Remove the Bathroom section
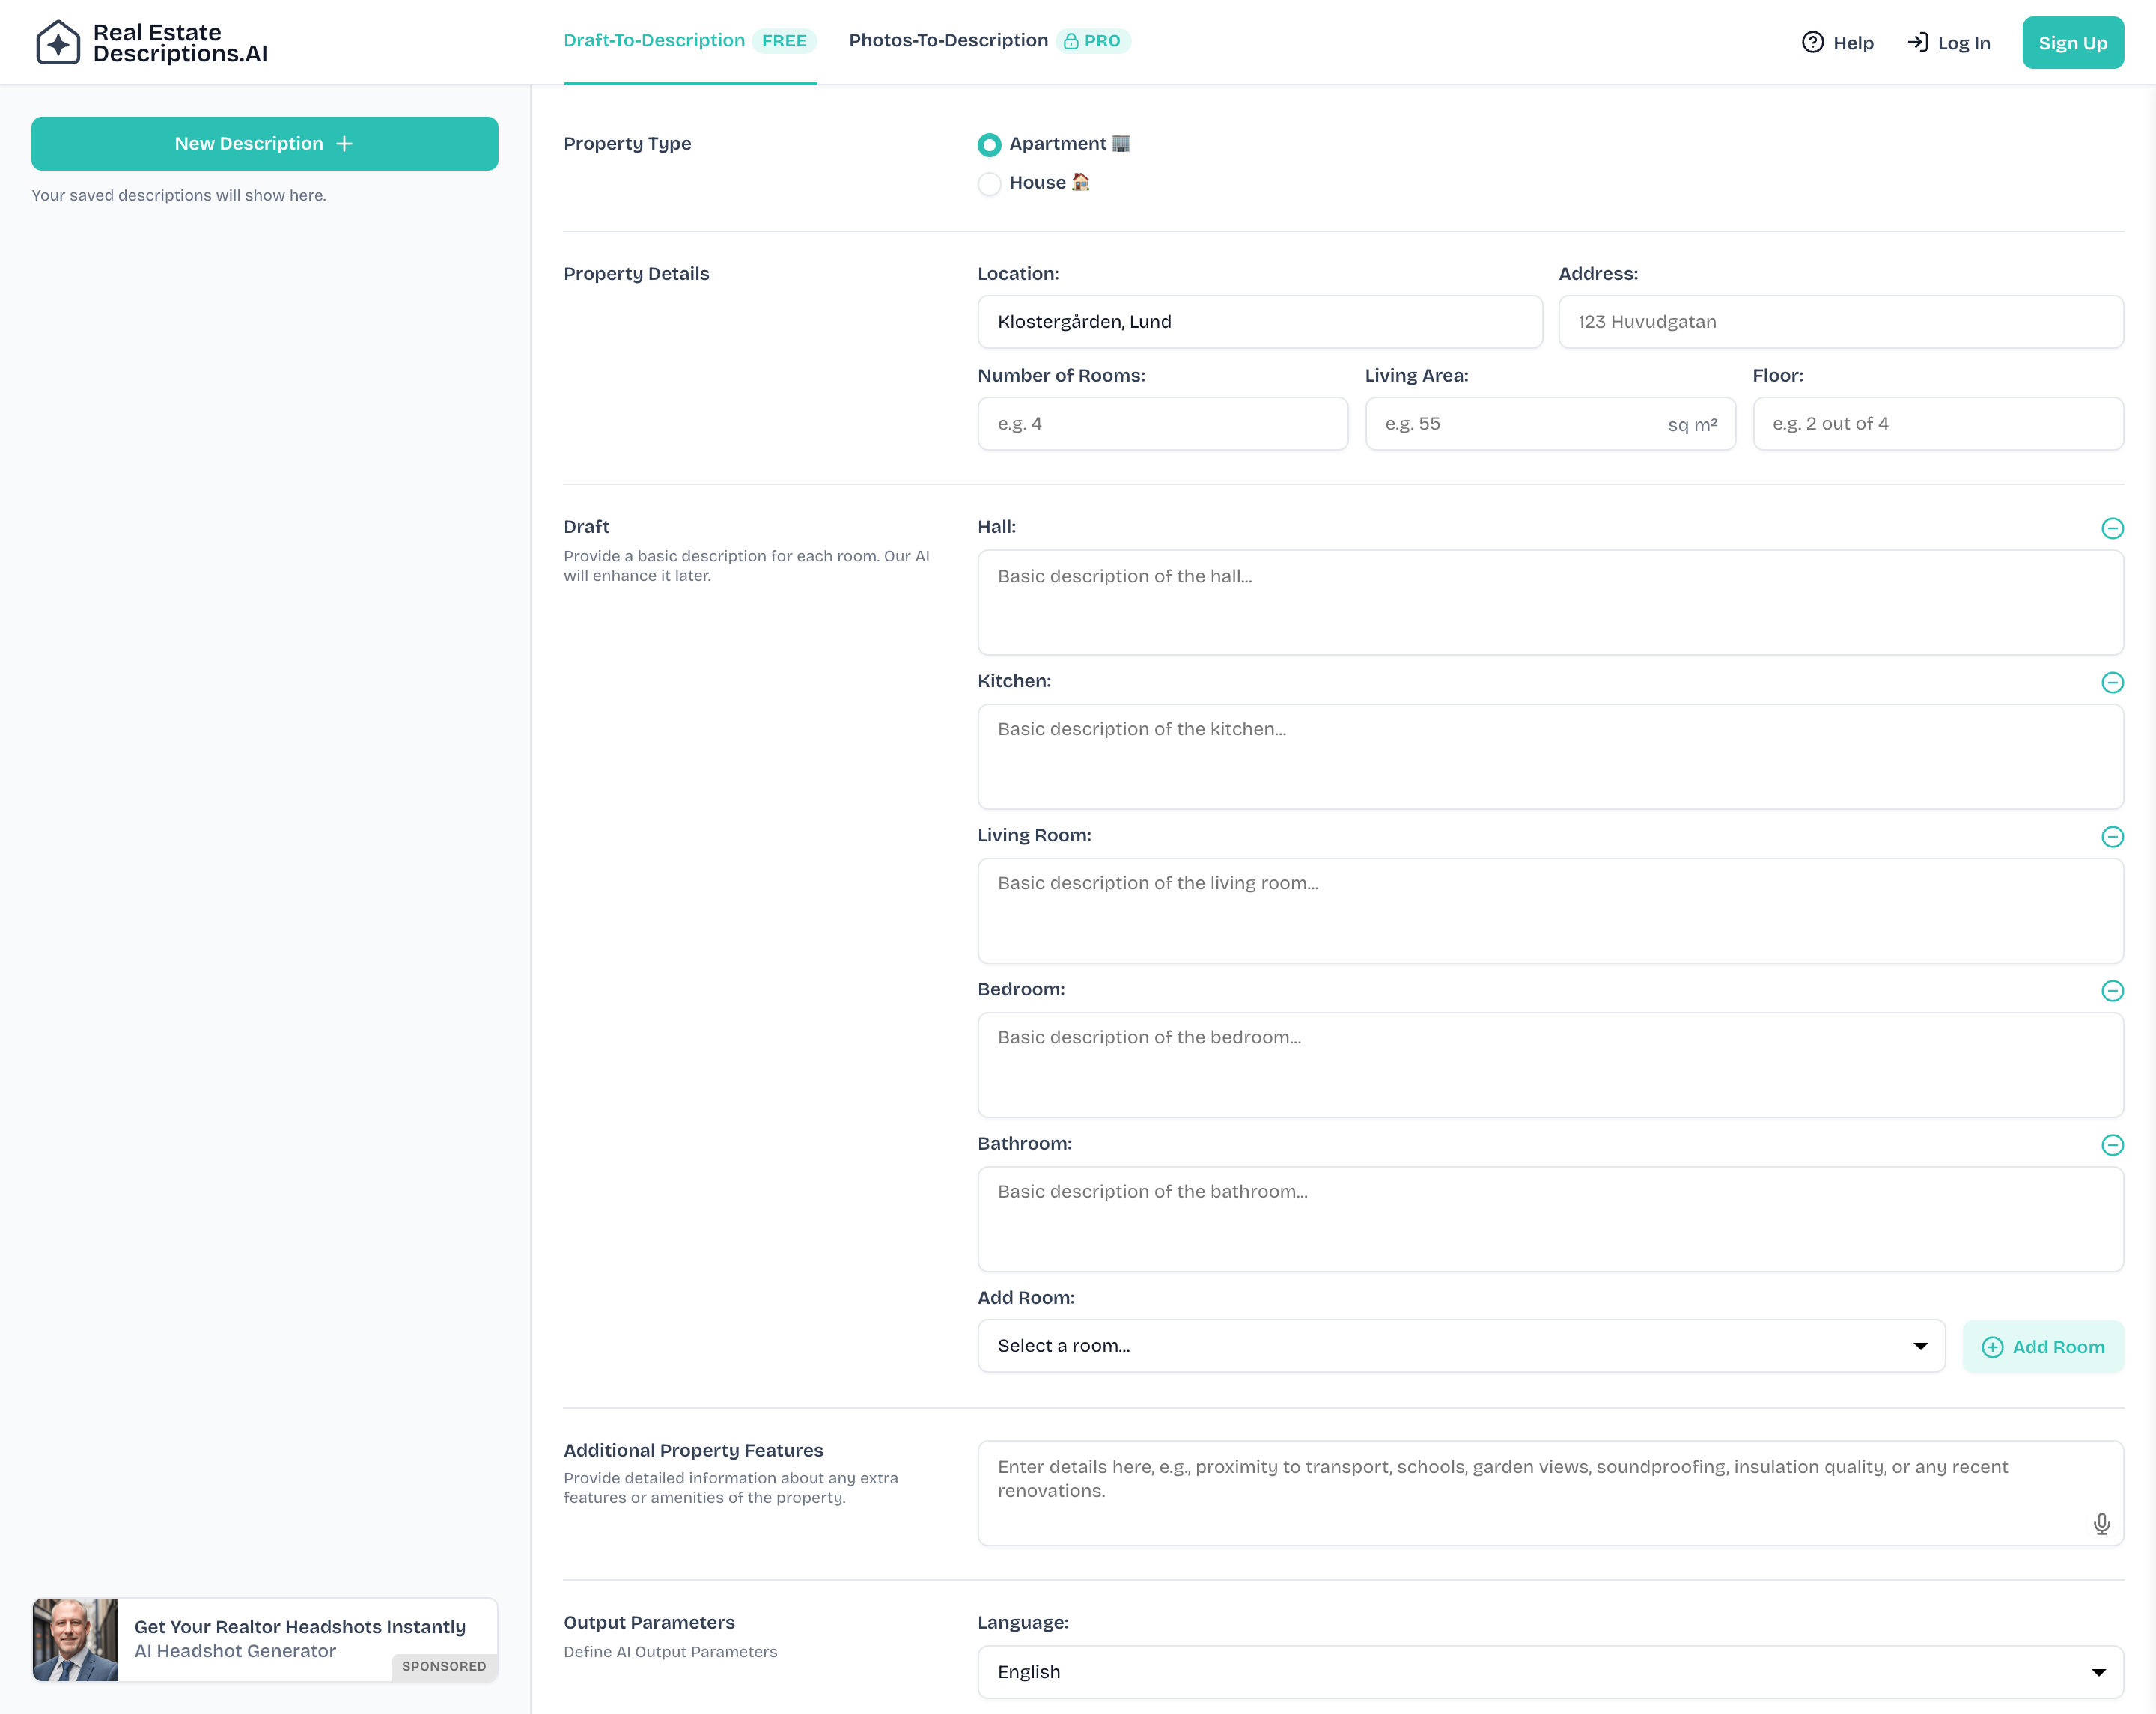The image size is (2156, 1714). pos(2111,1144)
